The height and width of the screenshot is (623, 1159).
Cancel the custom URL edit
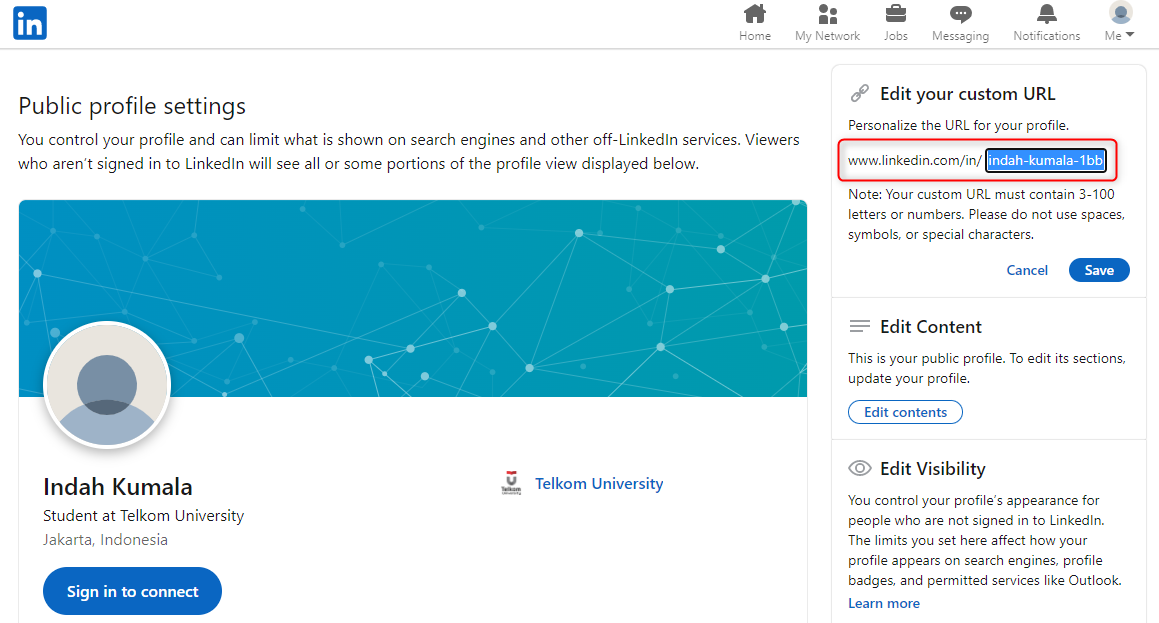pyautogui.click(x=1027, y=270)
